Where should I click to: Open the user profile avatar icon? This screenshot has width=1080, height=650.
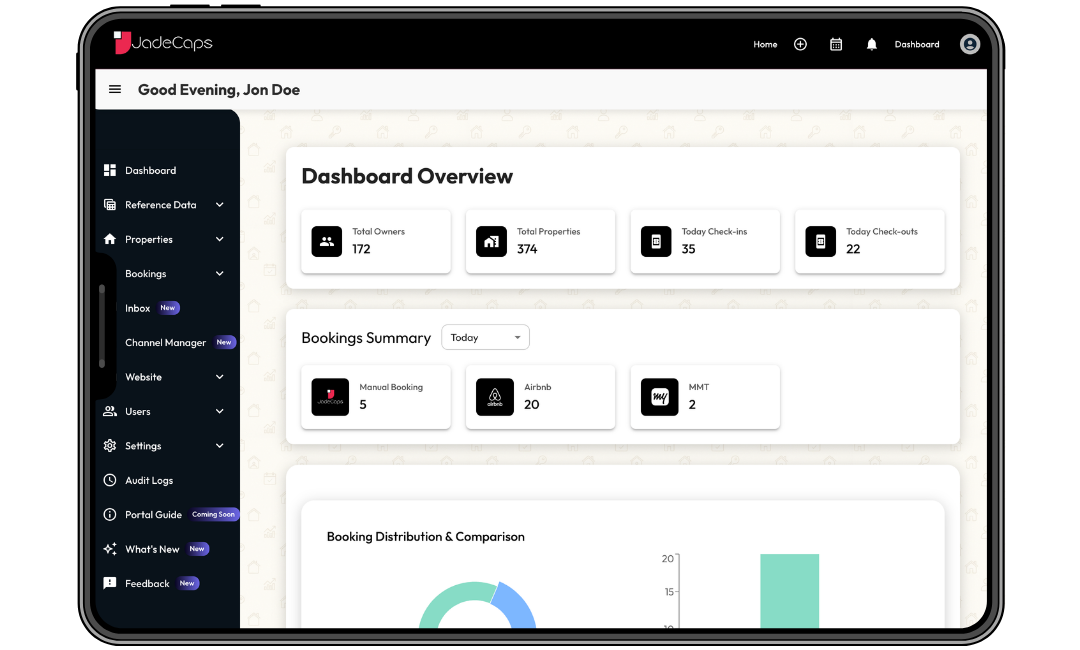point(970,44)
